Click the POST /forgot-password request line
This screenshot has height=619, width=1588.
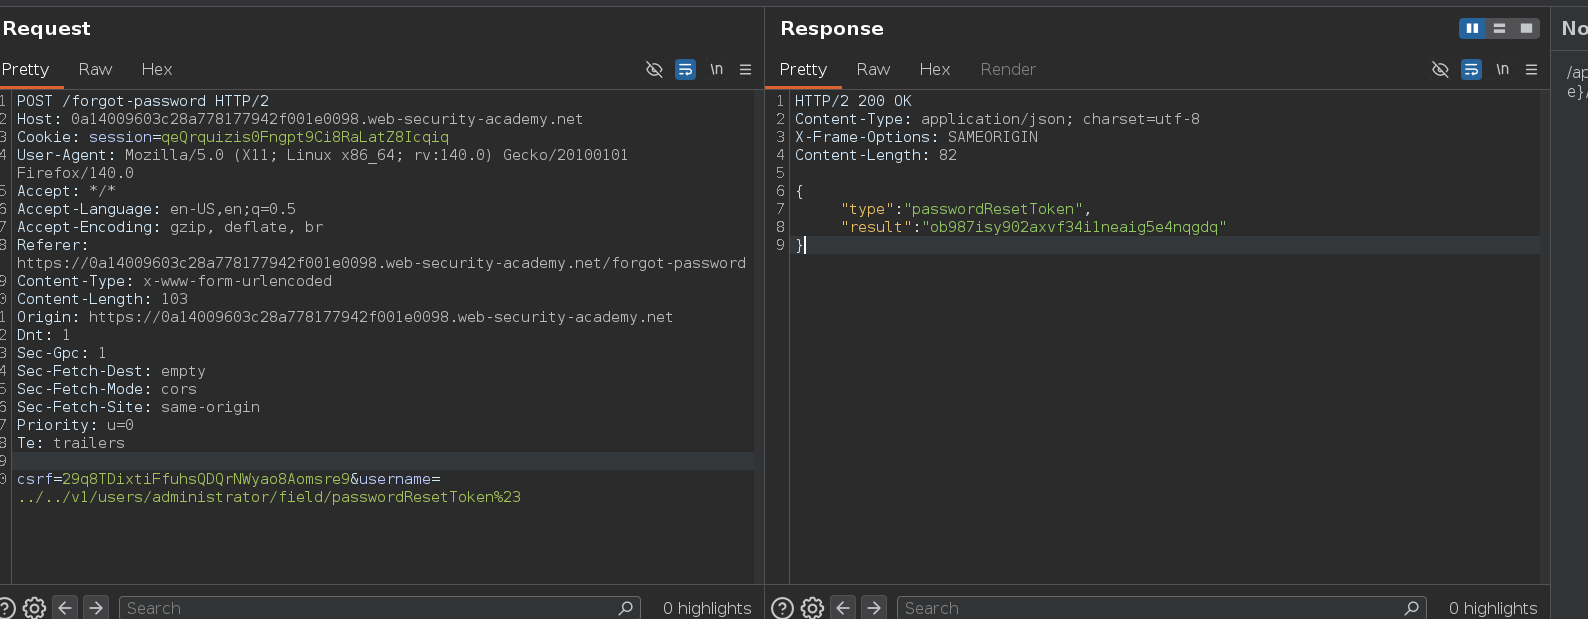[143, 101]
